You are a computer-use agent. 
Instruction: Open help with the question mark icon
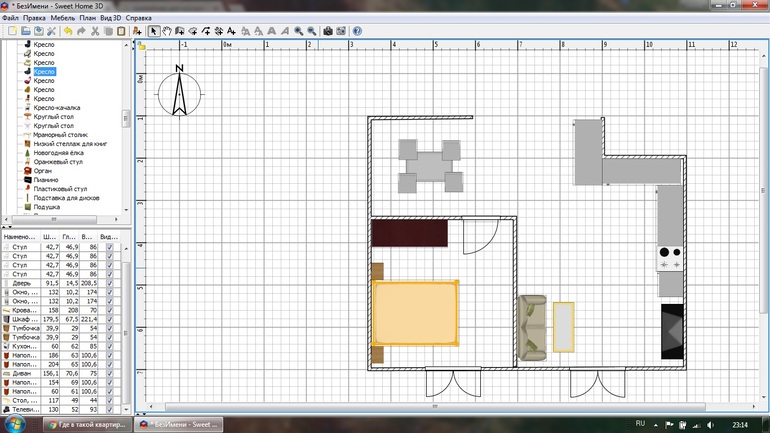click(x=357, y=31)
